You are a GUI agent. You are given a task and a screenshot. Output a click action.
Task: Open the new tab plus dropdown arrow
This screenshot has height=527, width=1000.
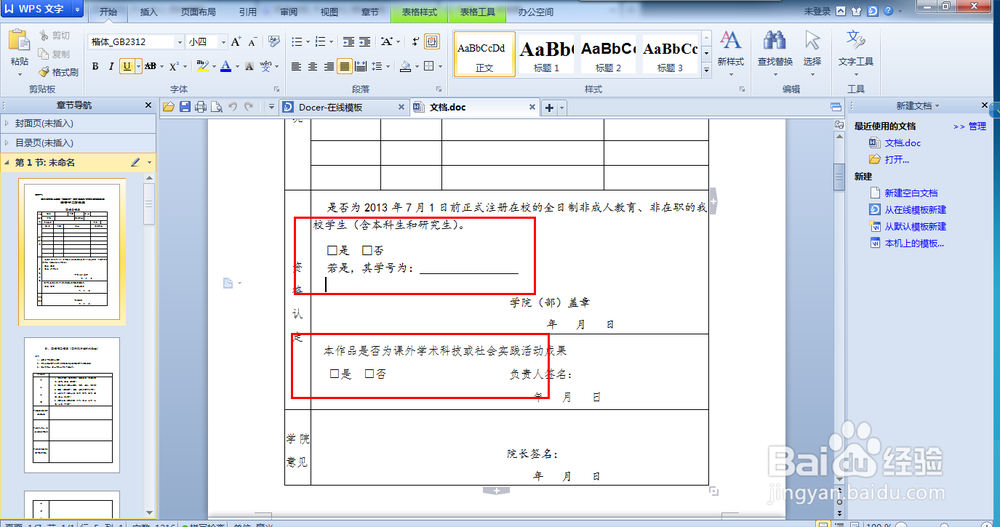(562, 108)
